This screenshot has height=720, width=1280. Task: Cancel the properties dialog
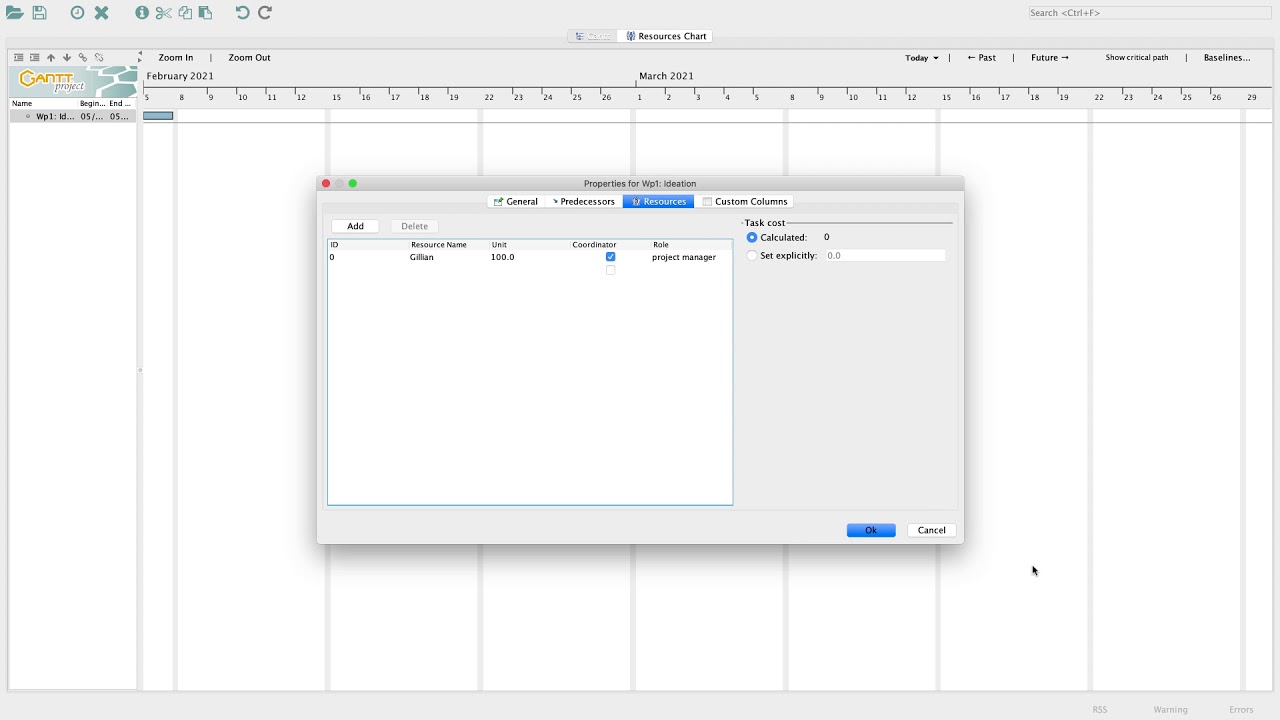tap(931, 530)
